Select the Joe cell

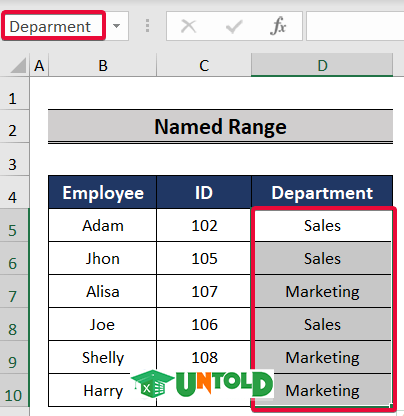coord(103,324)
